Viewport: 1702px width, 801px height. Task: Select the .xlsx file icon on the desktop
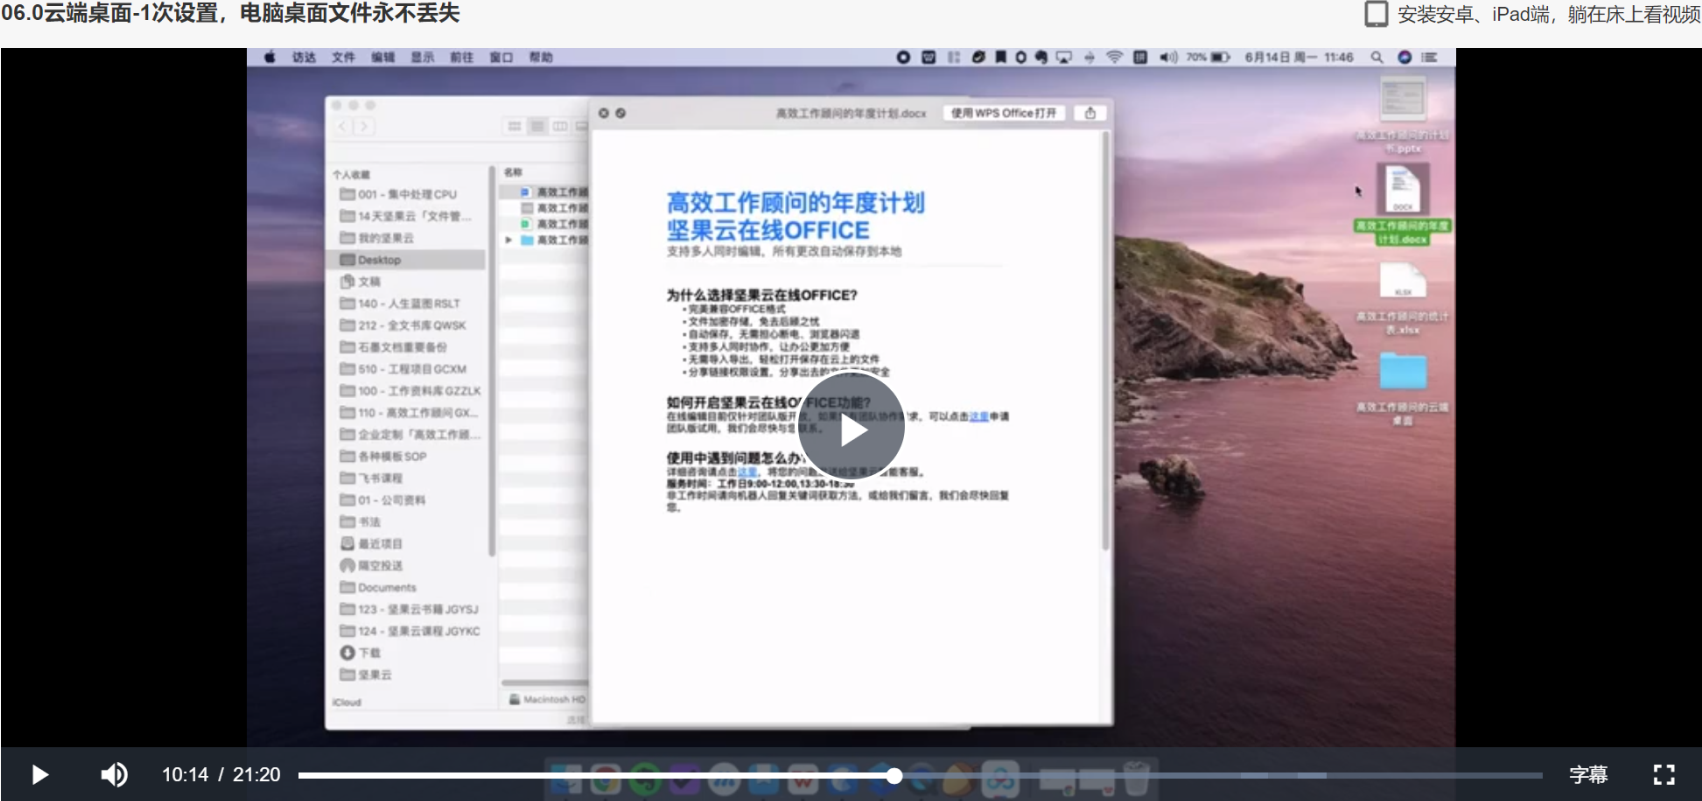1402,280
